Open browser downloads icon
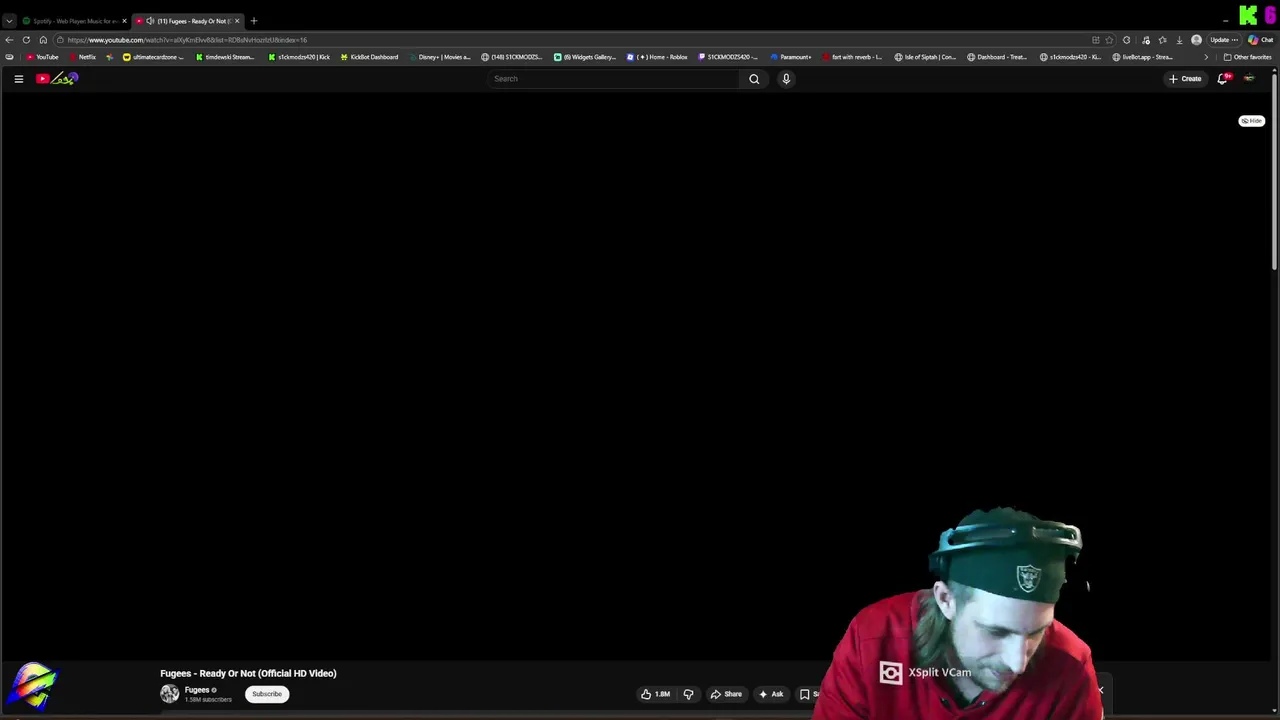This screenshot has width=1280, height=720. click(1180, 40)
